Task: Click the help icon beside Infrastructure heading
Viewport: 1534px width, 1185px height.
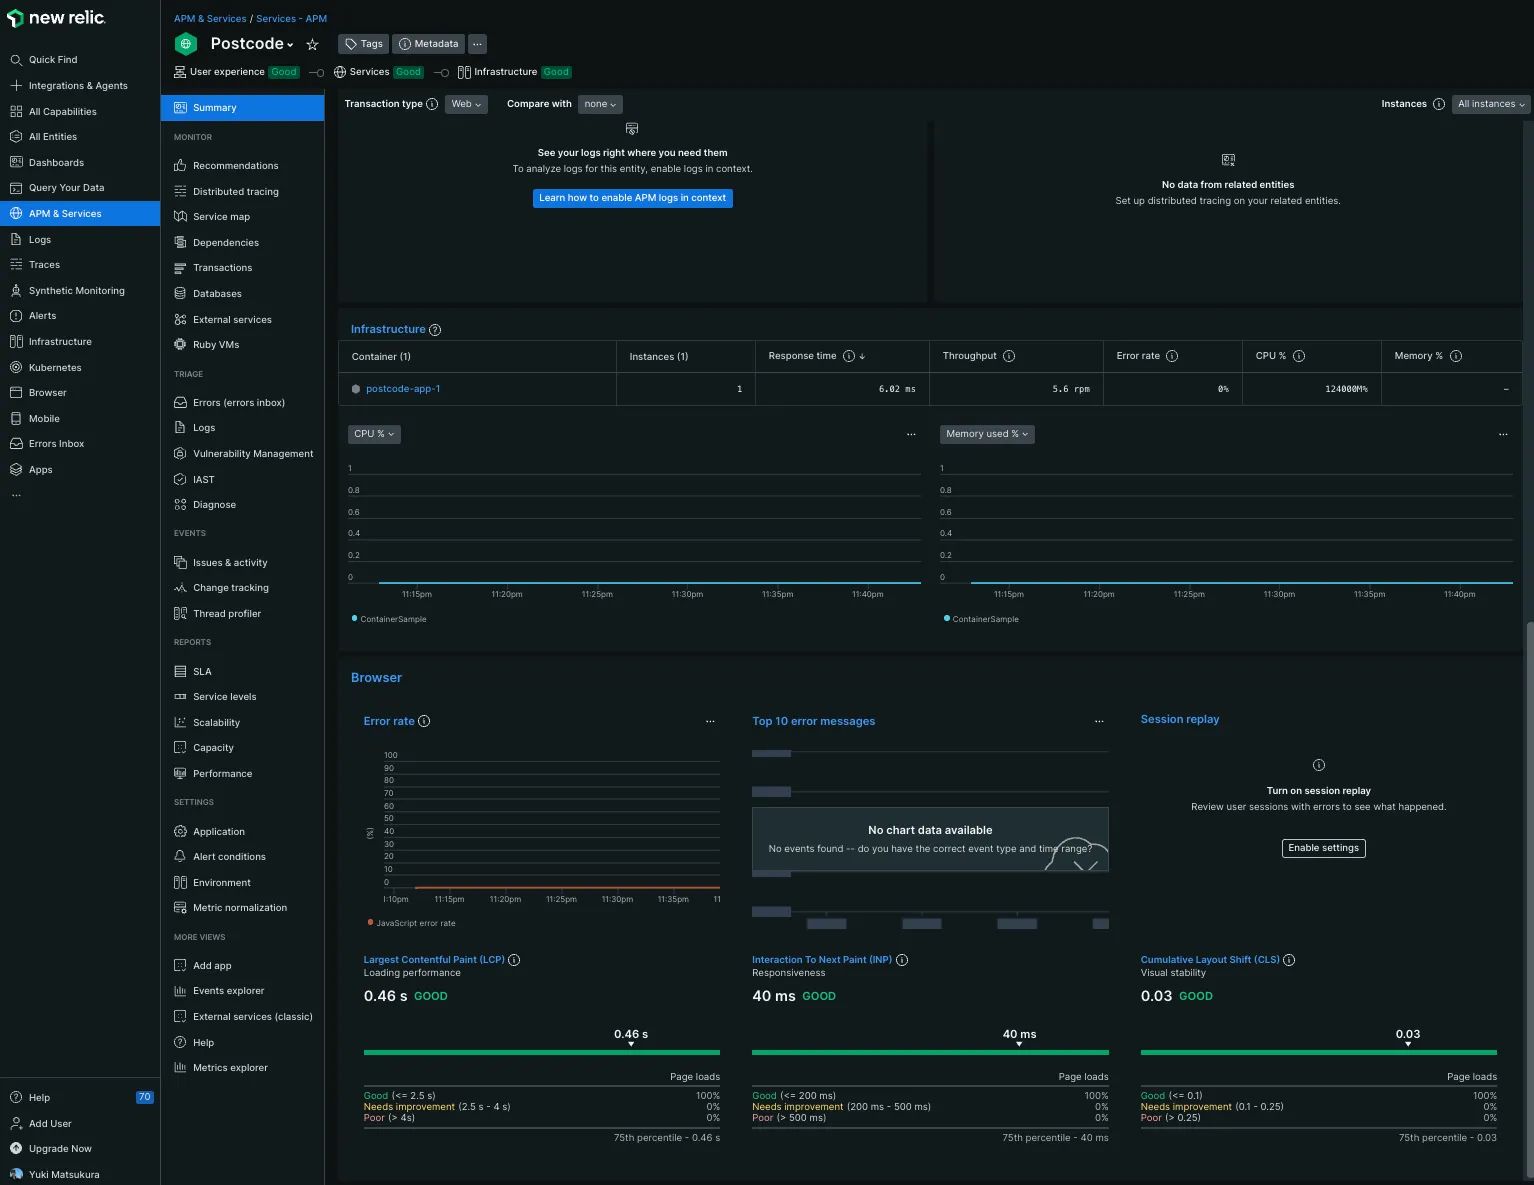Action: 435,330
